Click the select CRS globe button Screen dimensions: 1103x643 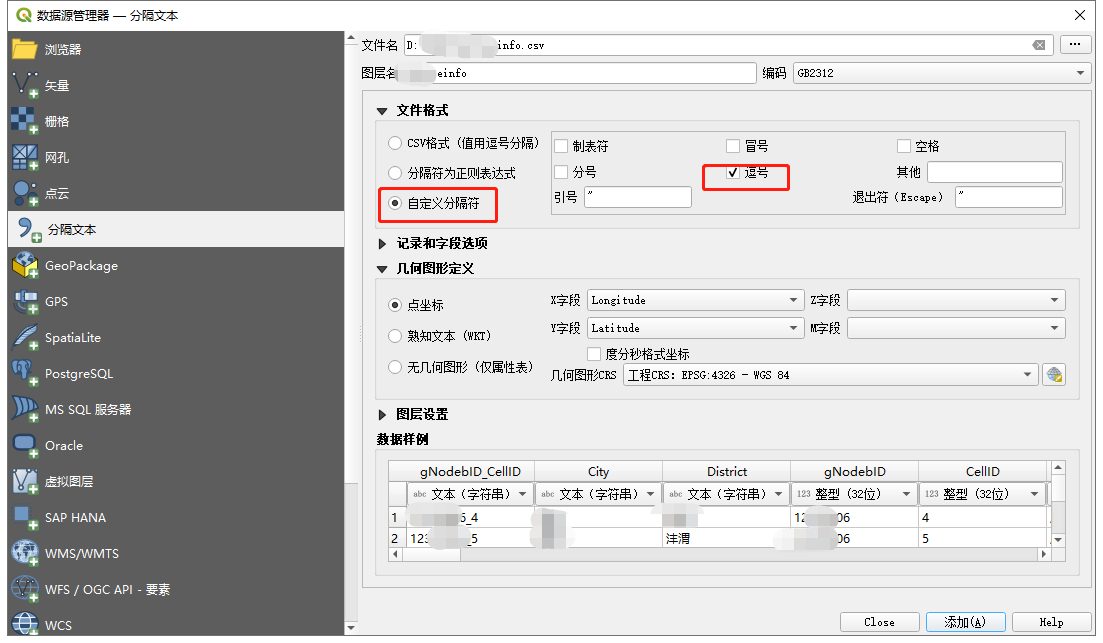pos(1053,375)
